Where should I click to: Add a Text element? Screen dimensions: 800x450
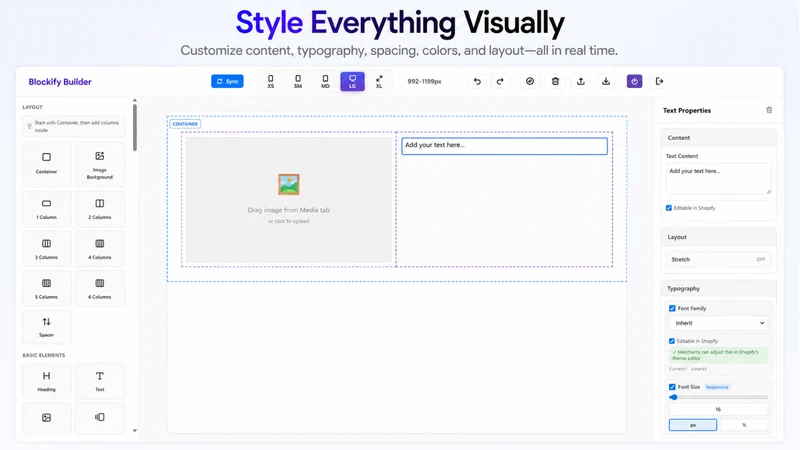click(x=99, y=381)
